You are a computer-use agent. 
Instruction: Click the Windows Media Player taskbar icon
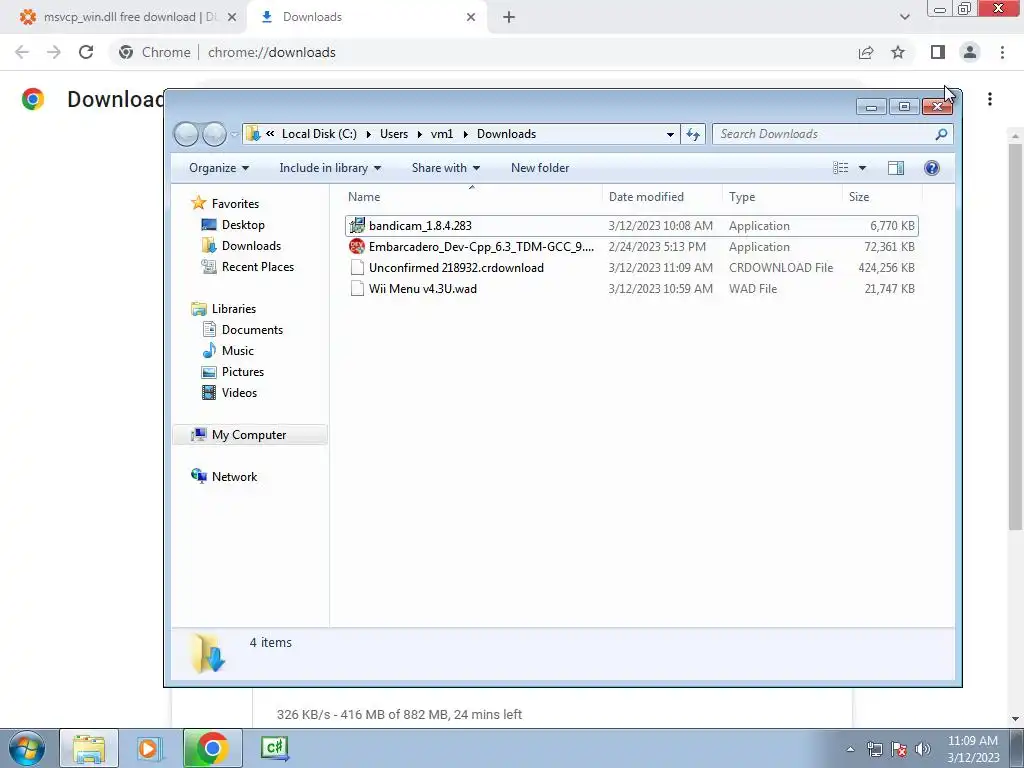pyautogui.click(x=149, y=748)
